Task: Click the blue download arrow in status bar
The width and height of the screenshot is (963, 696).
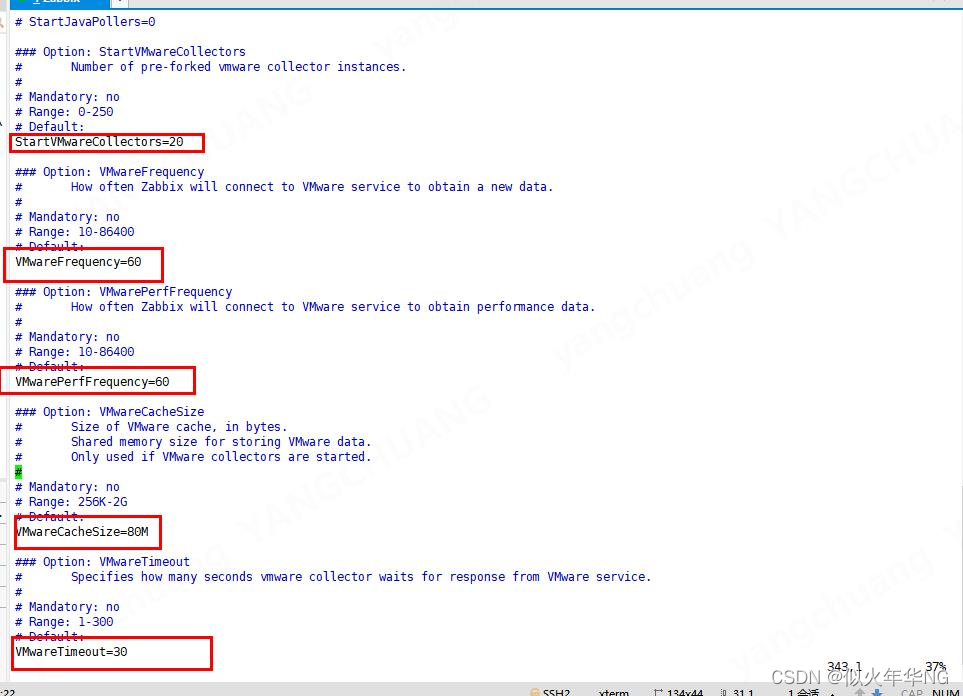Action: tap(877, 692)
